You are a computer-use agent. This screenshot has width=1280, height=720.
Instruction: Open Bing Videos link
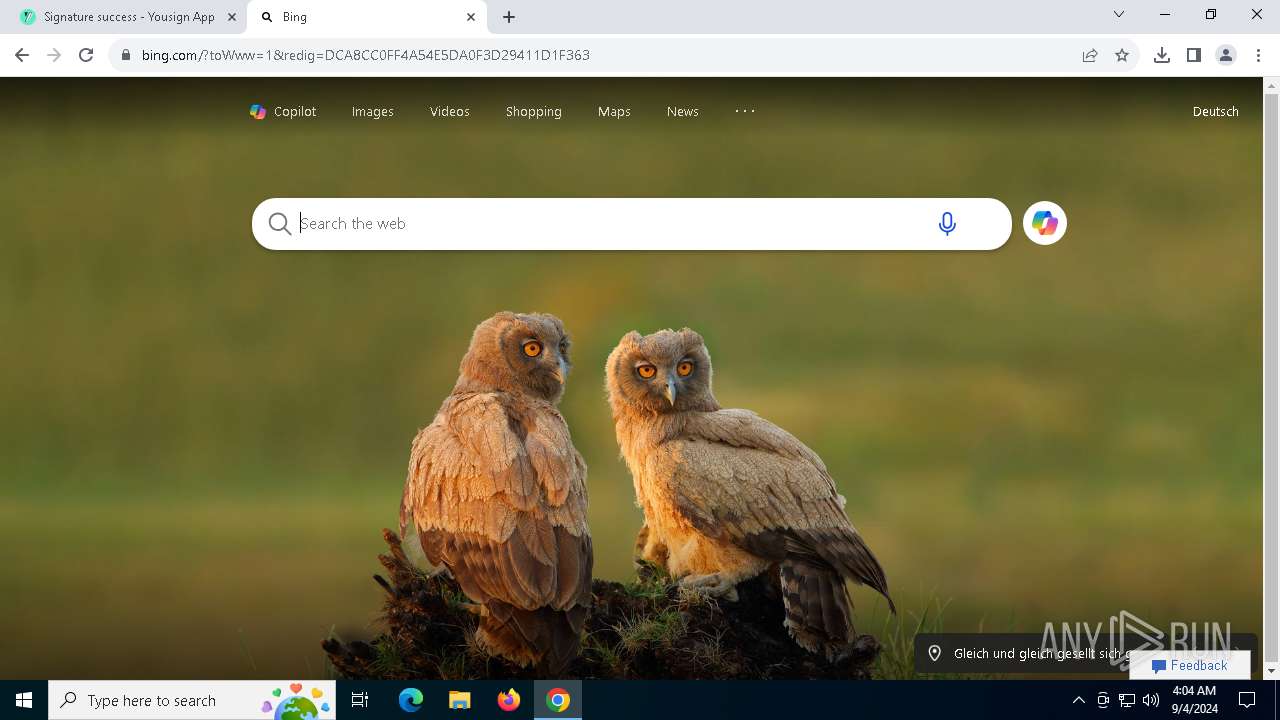(450, 112)
